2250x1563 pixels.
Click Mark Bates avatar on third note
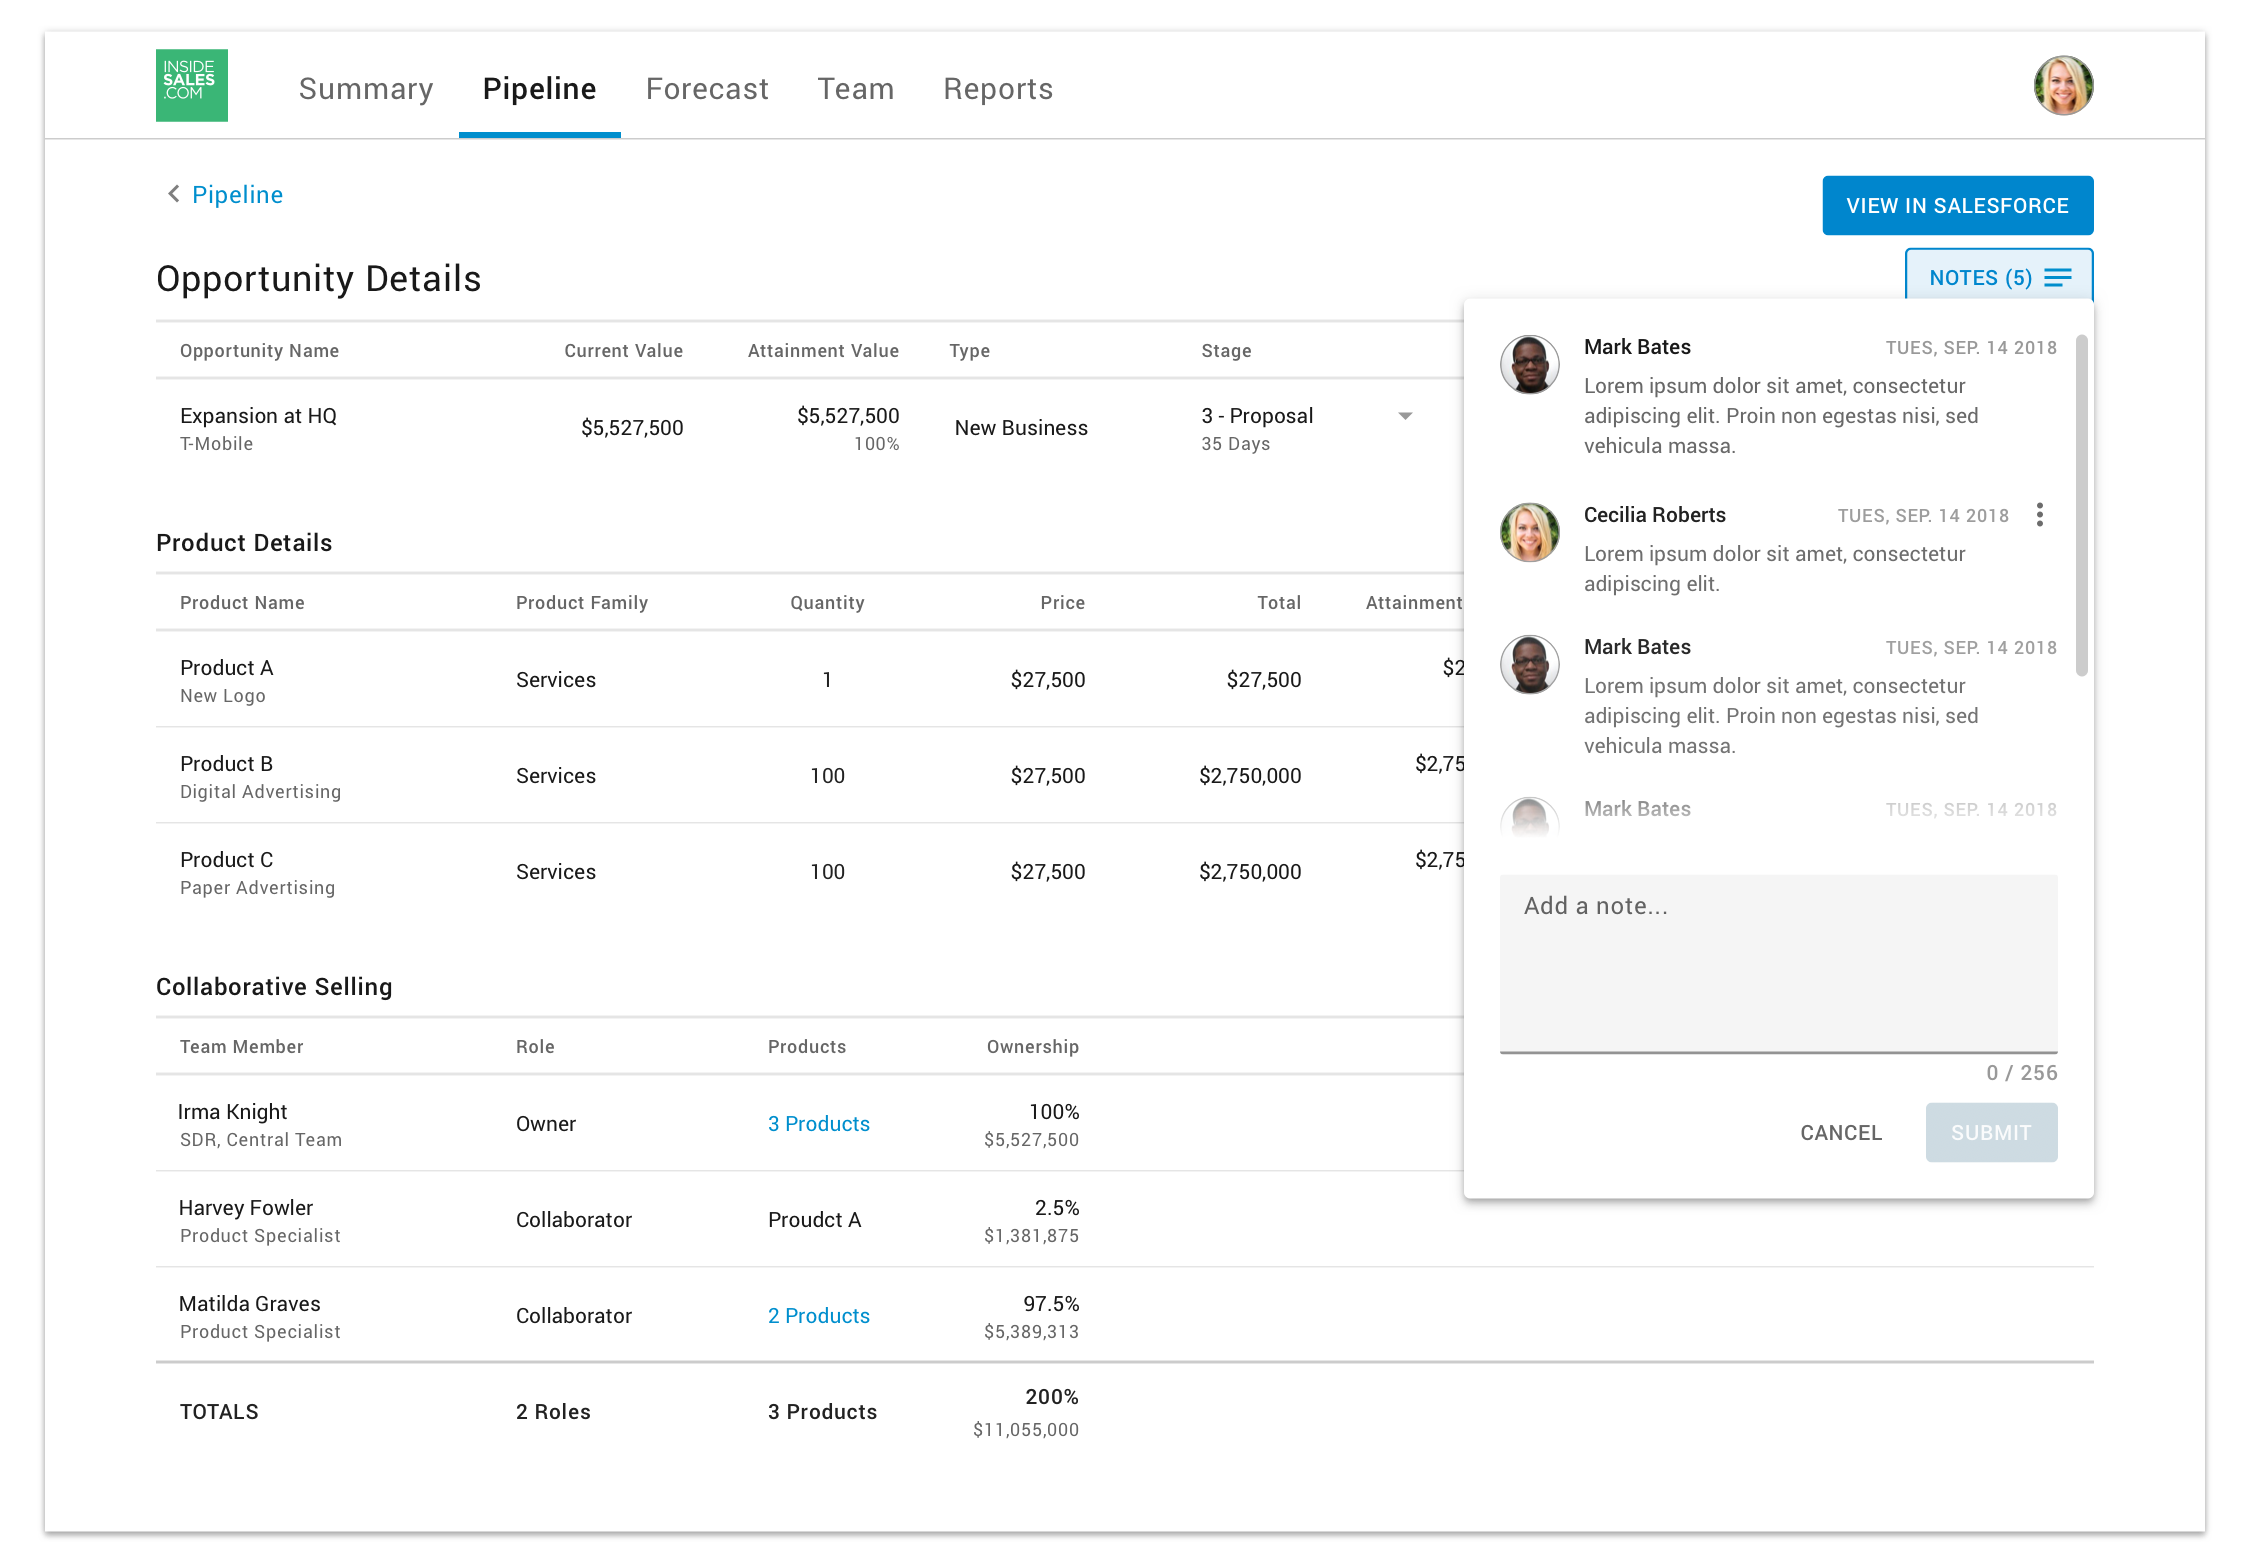[x=1529, y=665]
